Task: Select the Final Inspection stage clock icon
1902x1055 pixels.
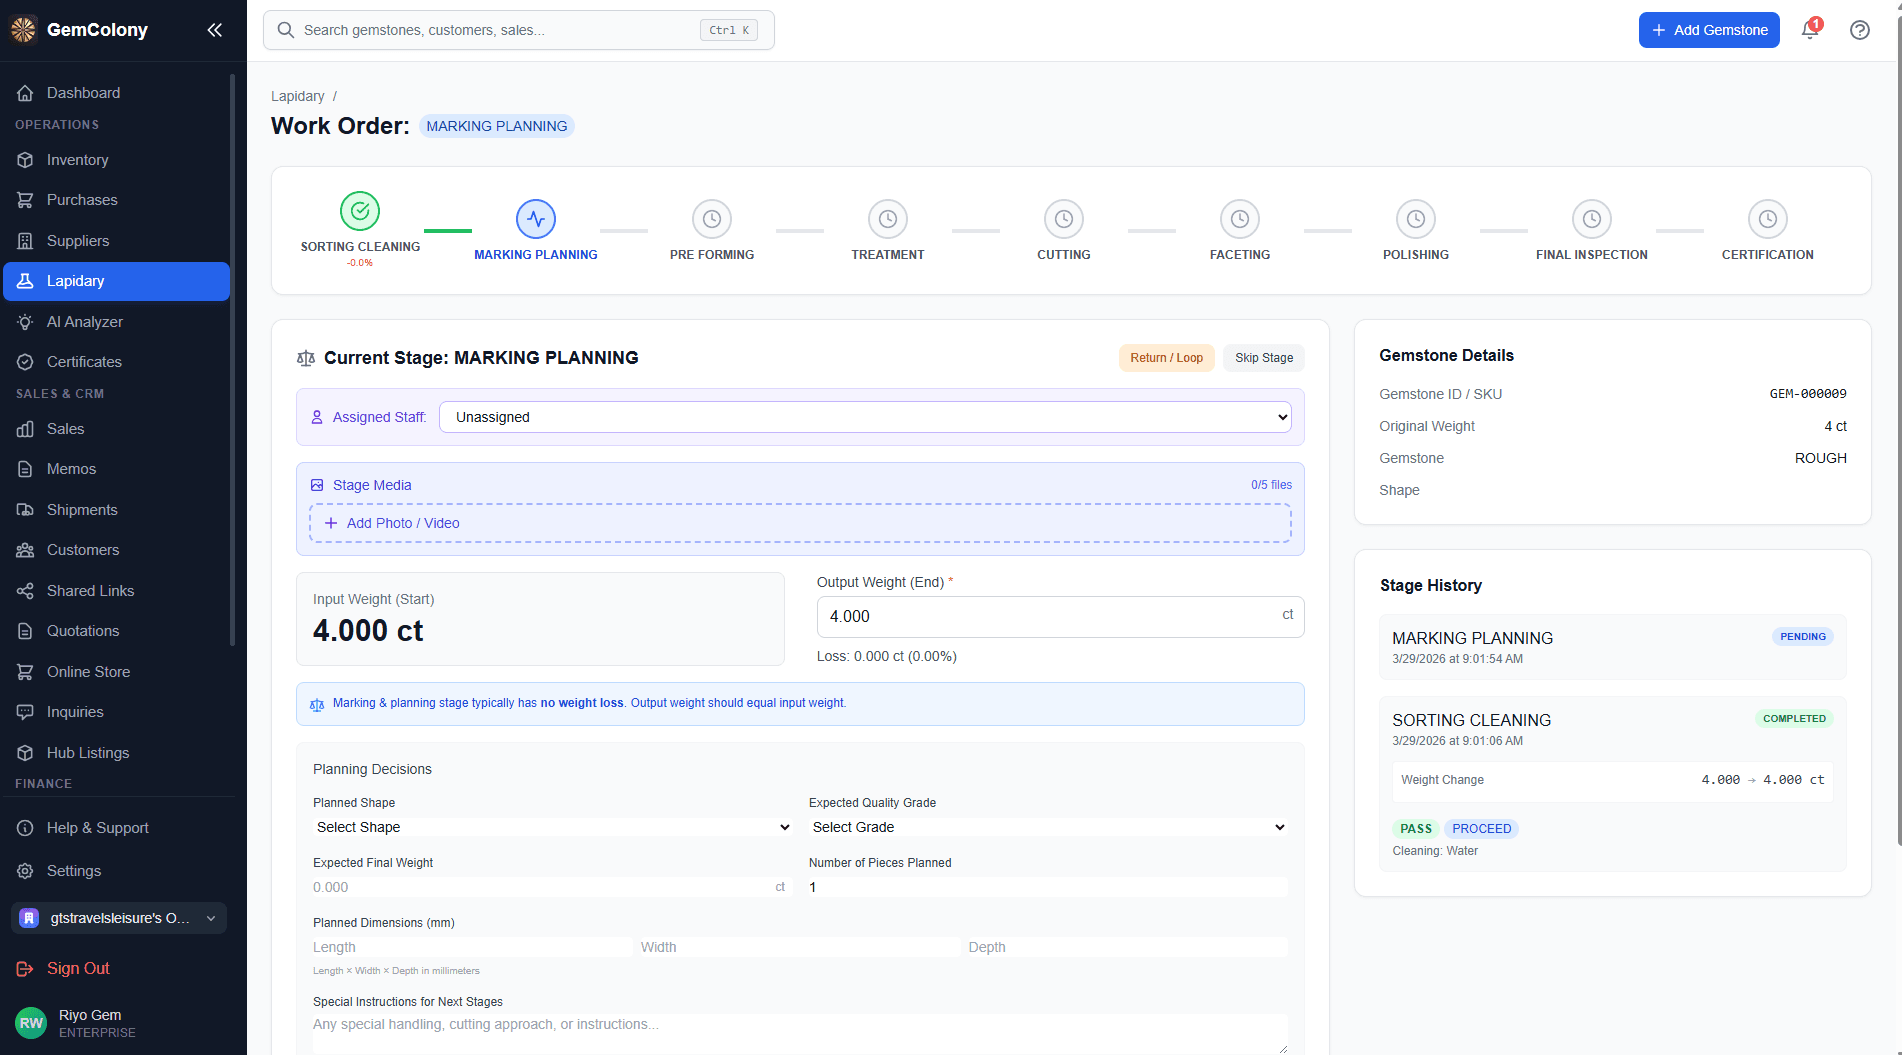Action: coord(1592,219)
